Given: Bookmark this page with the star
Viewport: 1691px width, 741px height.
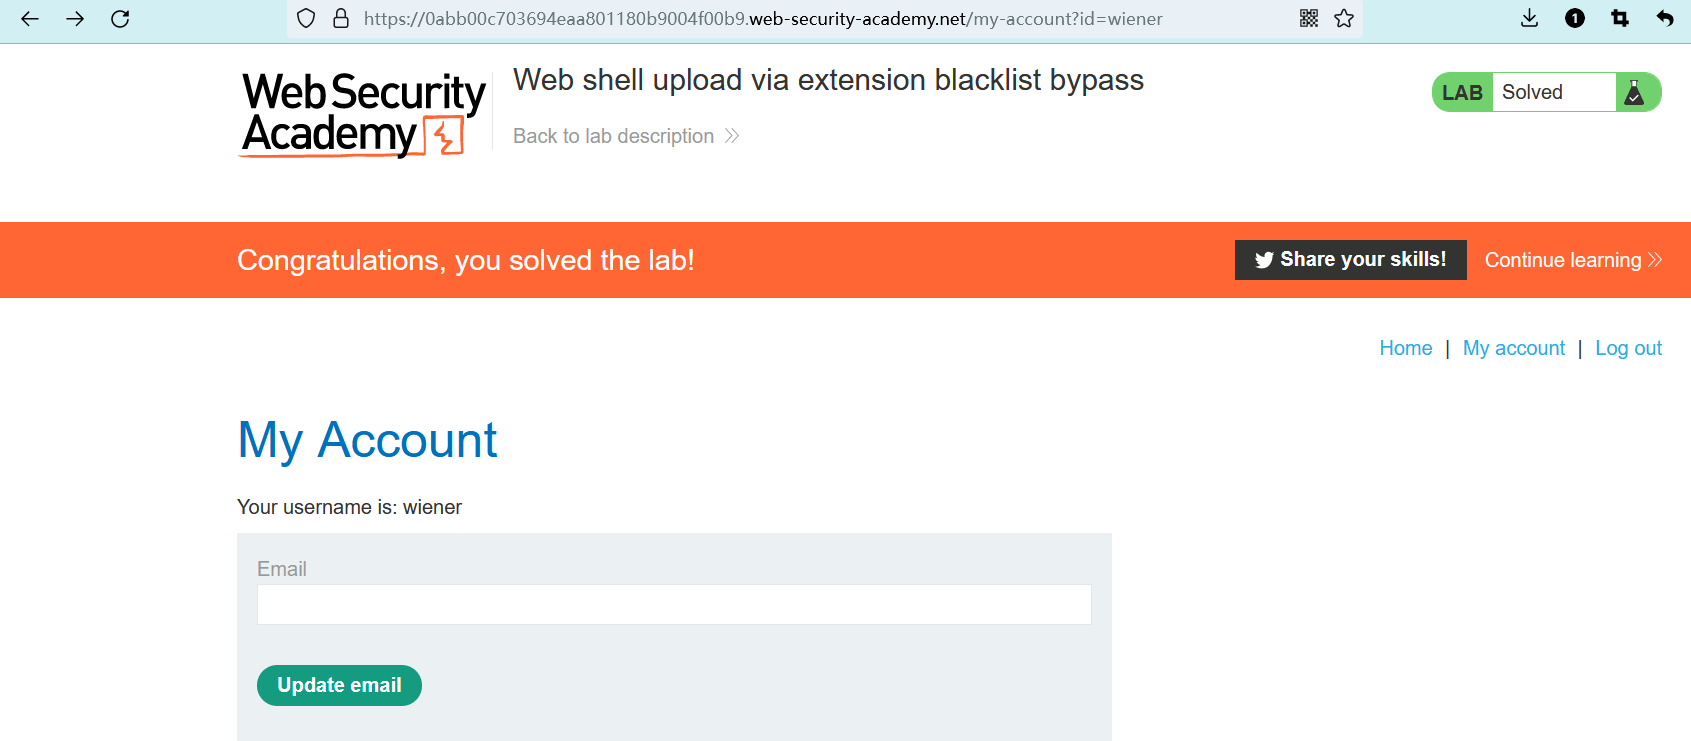Looking at the screenshot, I should [1344, 19].
